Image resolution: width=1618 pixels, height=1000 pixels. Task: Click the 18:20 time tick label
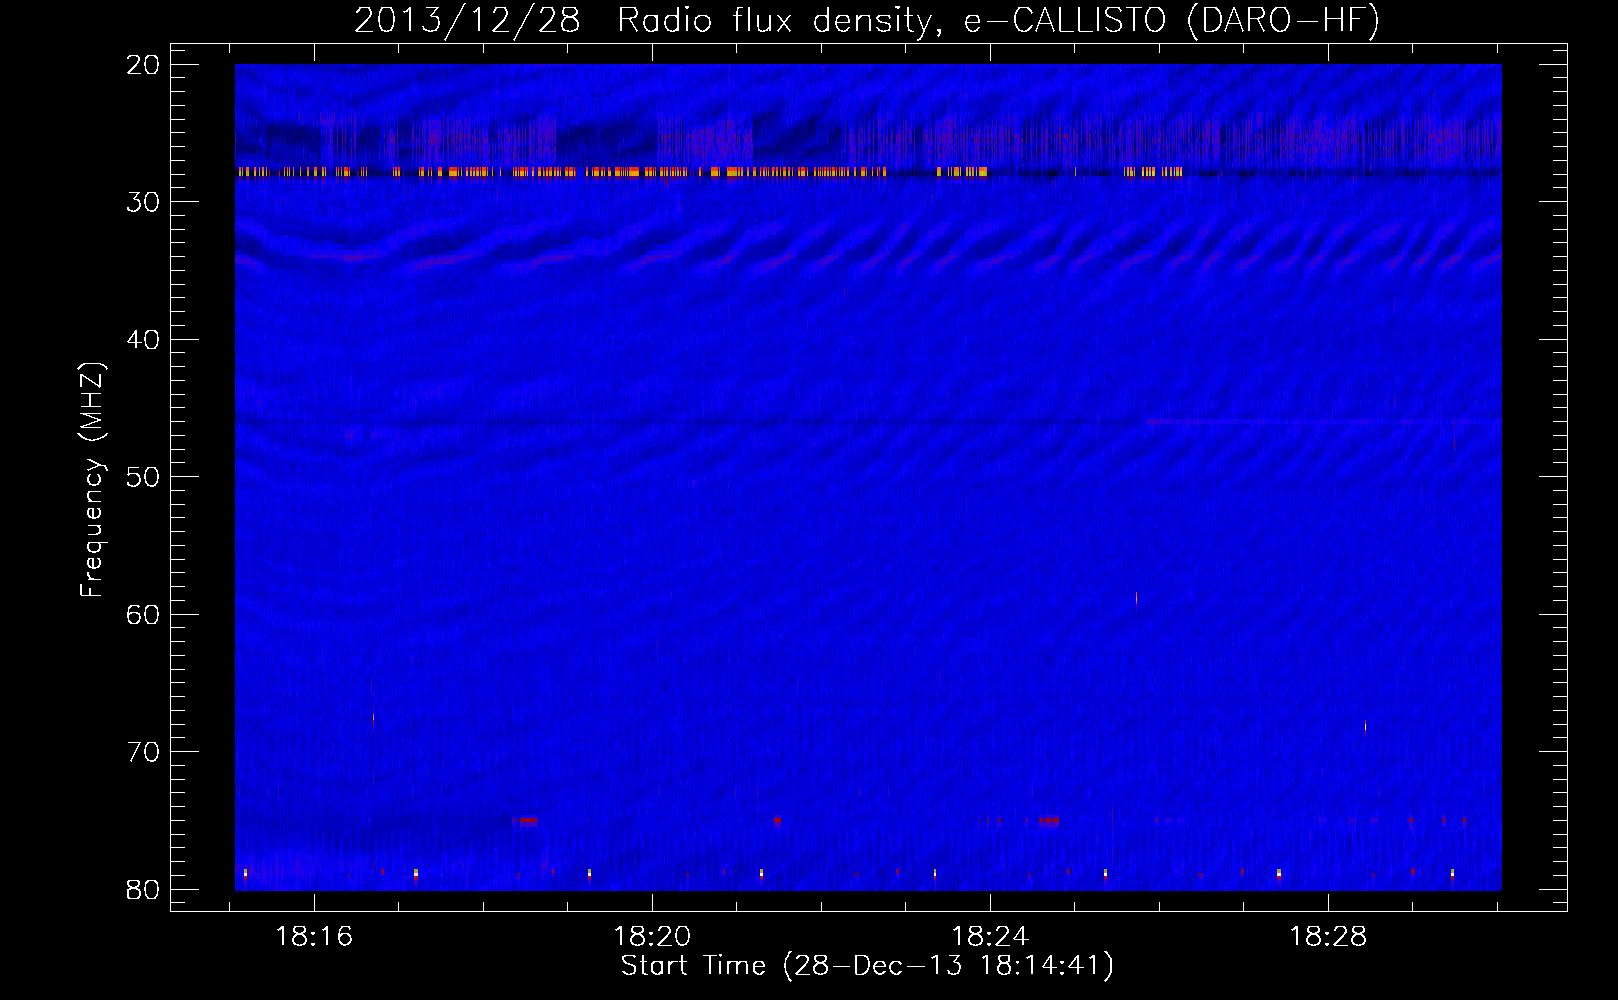click(652, 937)
